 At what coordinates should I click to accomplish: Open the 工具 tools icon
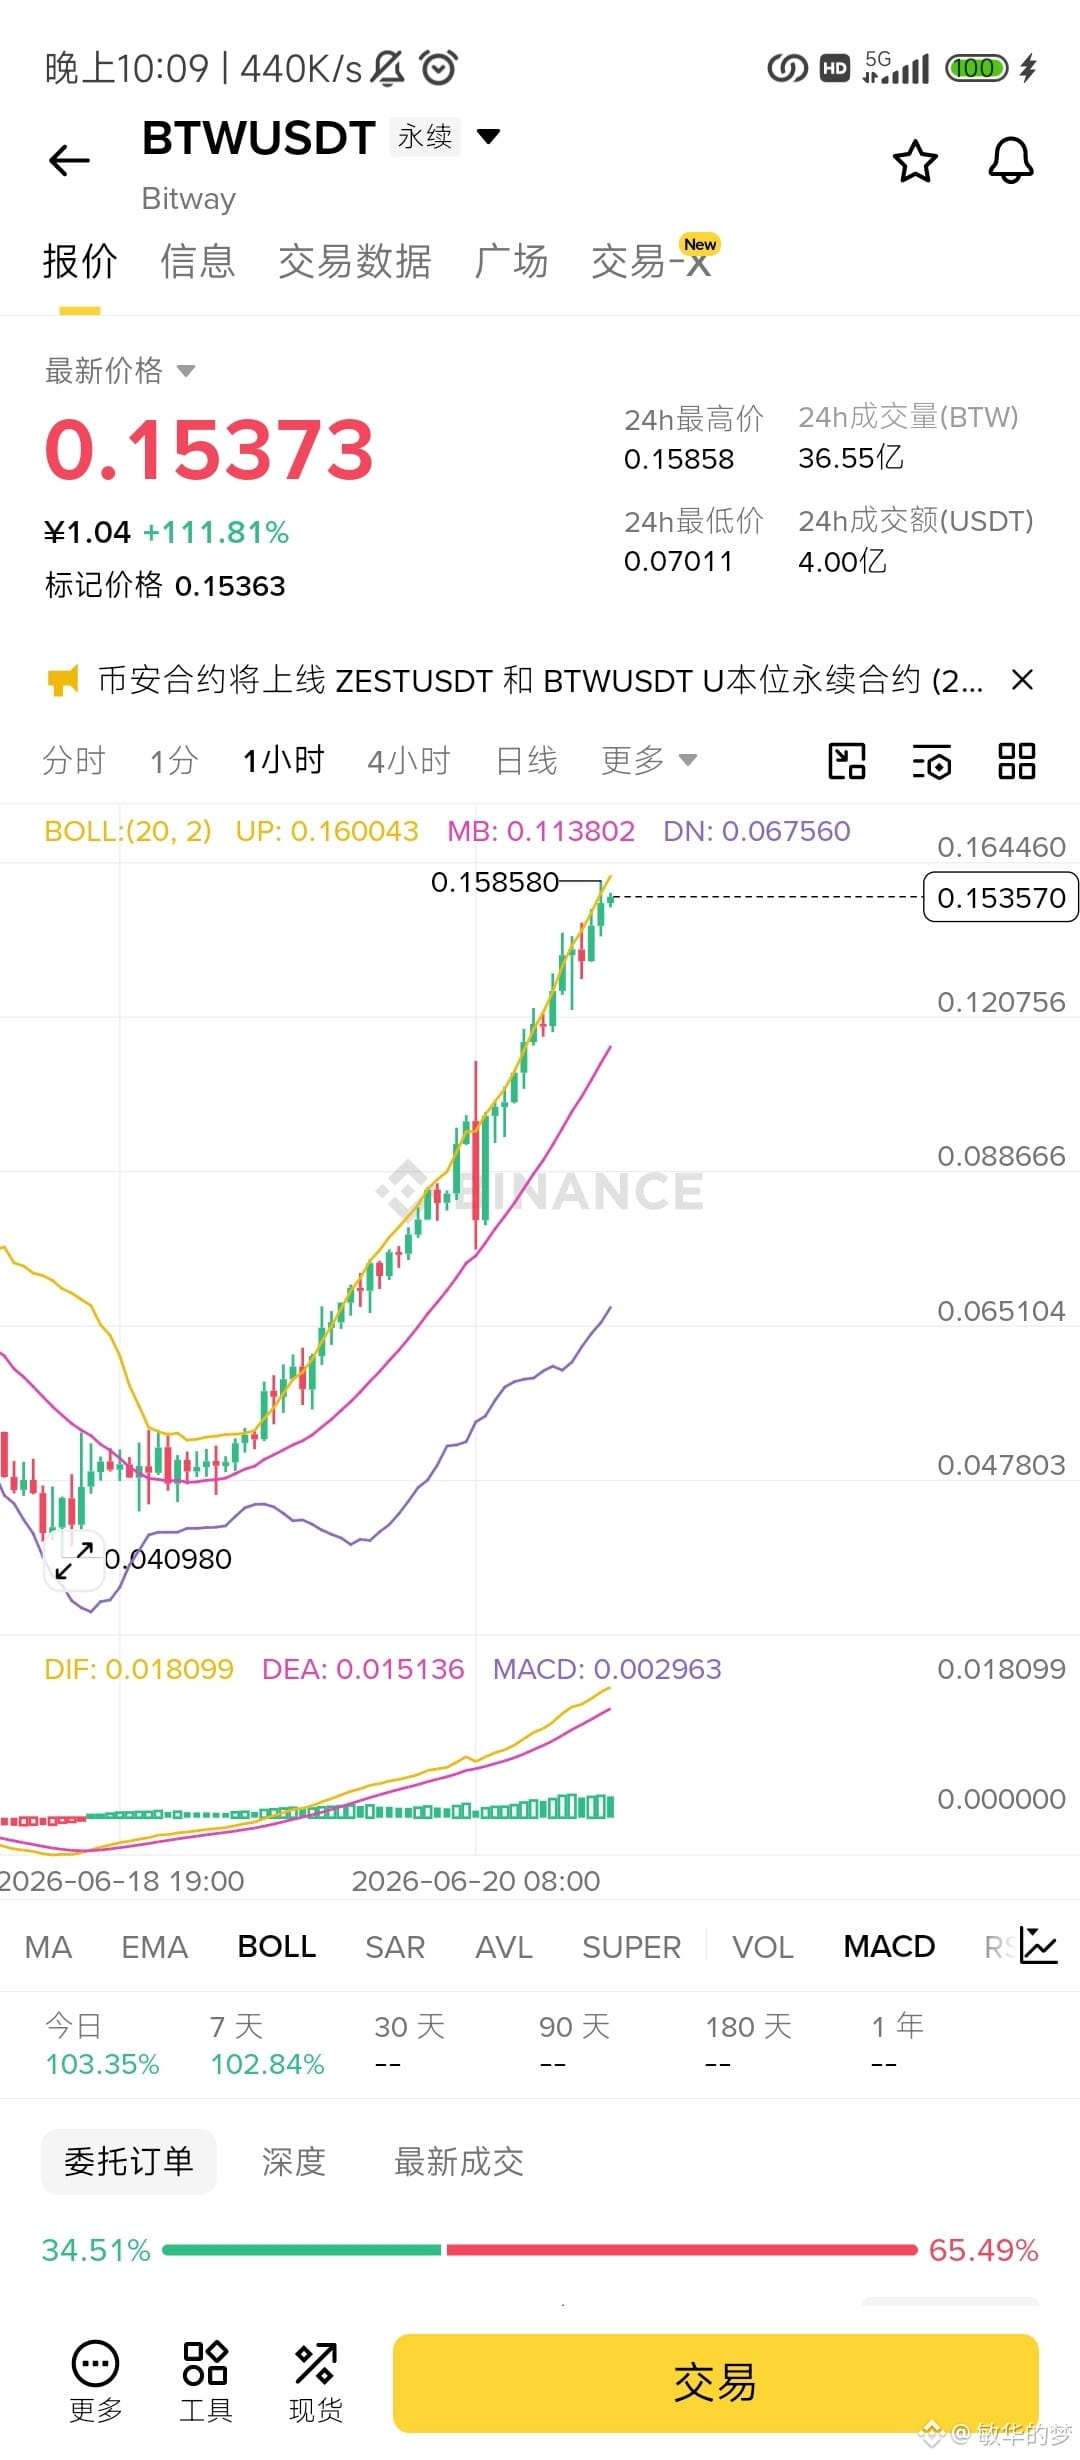[x=206, y=2382]
